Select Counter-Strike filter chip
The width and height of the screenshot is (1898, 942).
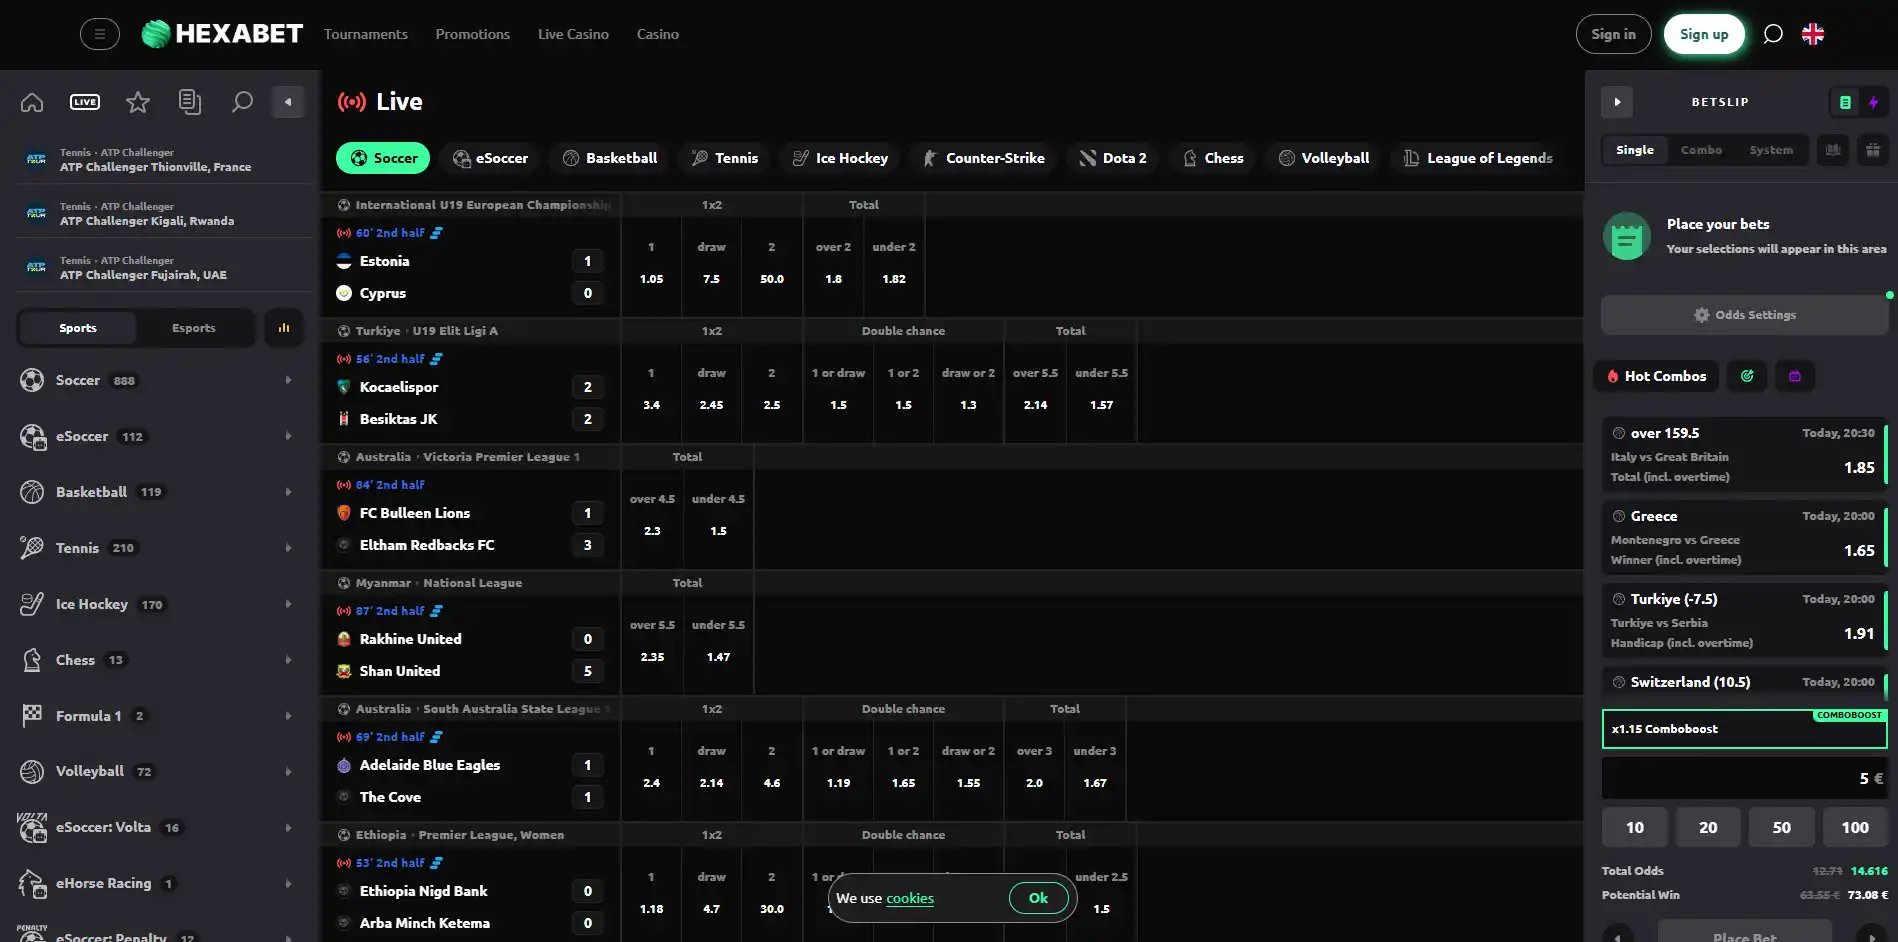(x=984, y=158)
